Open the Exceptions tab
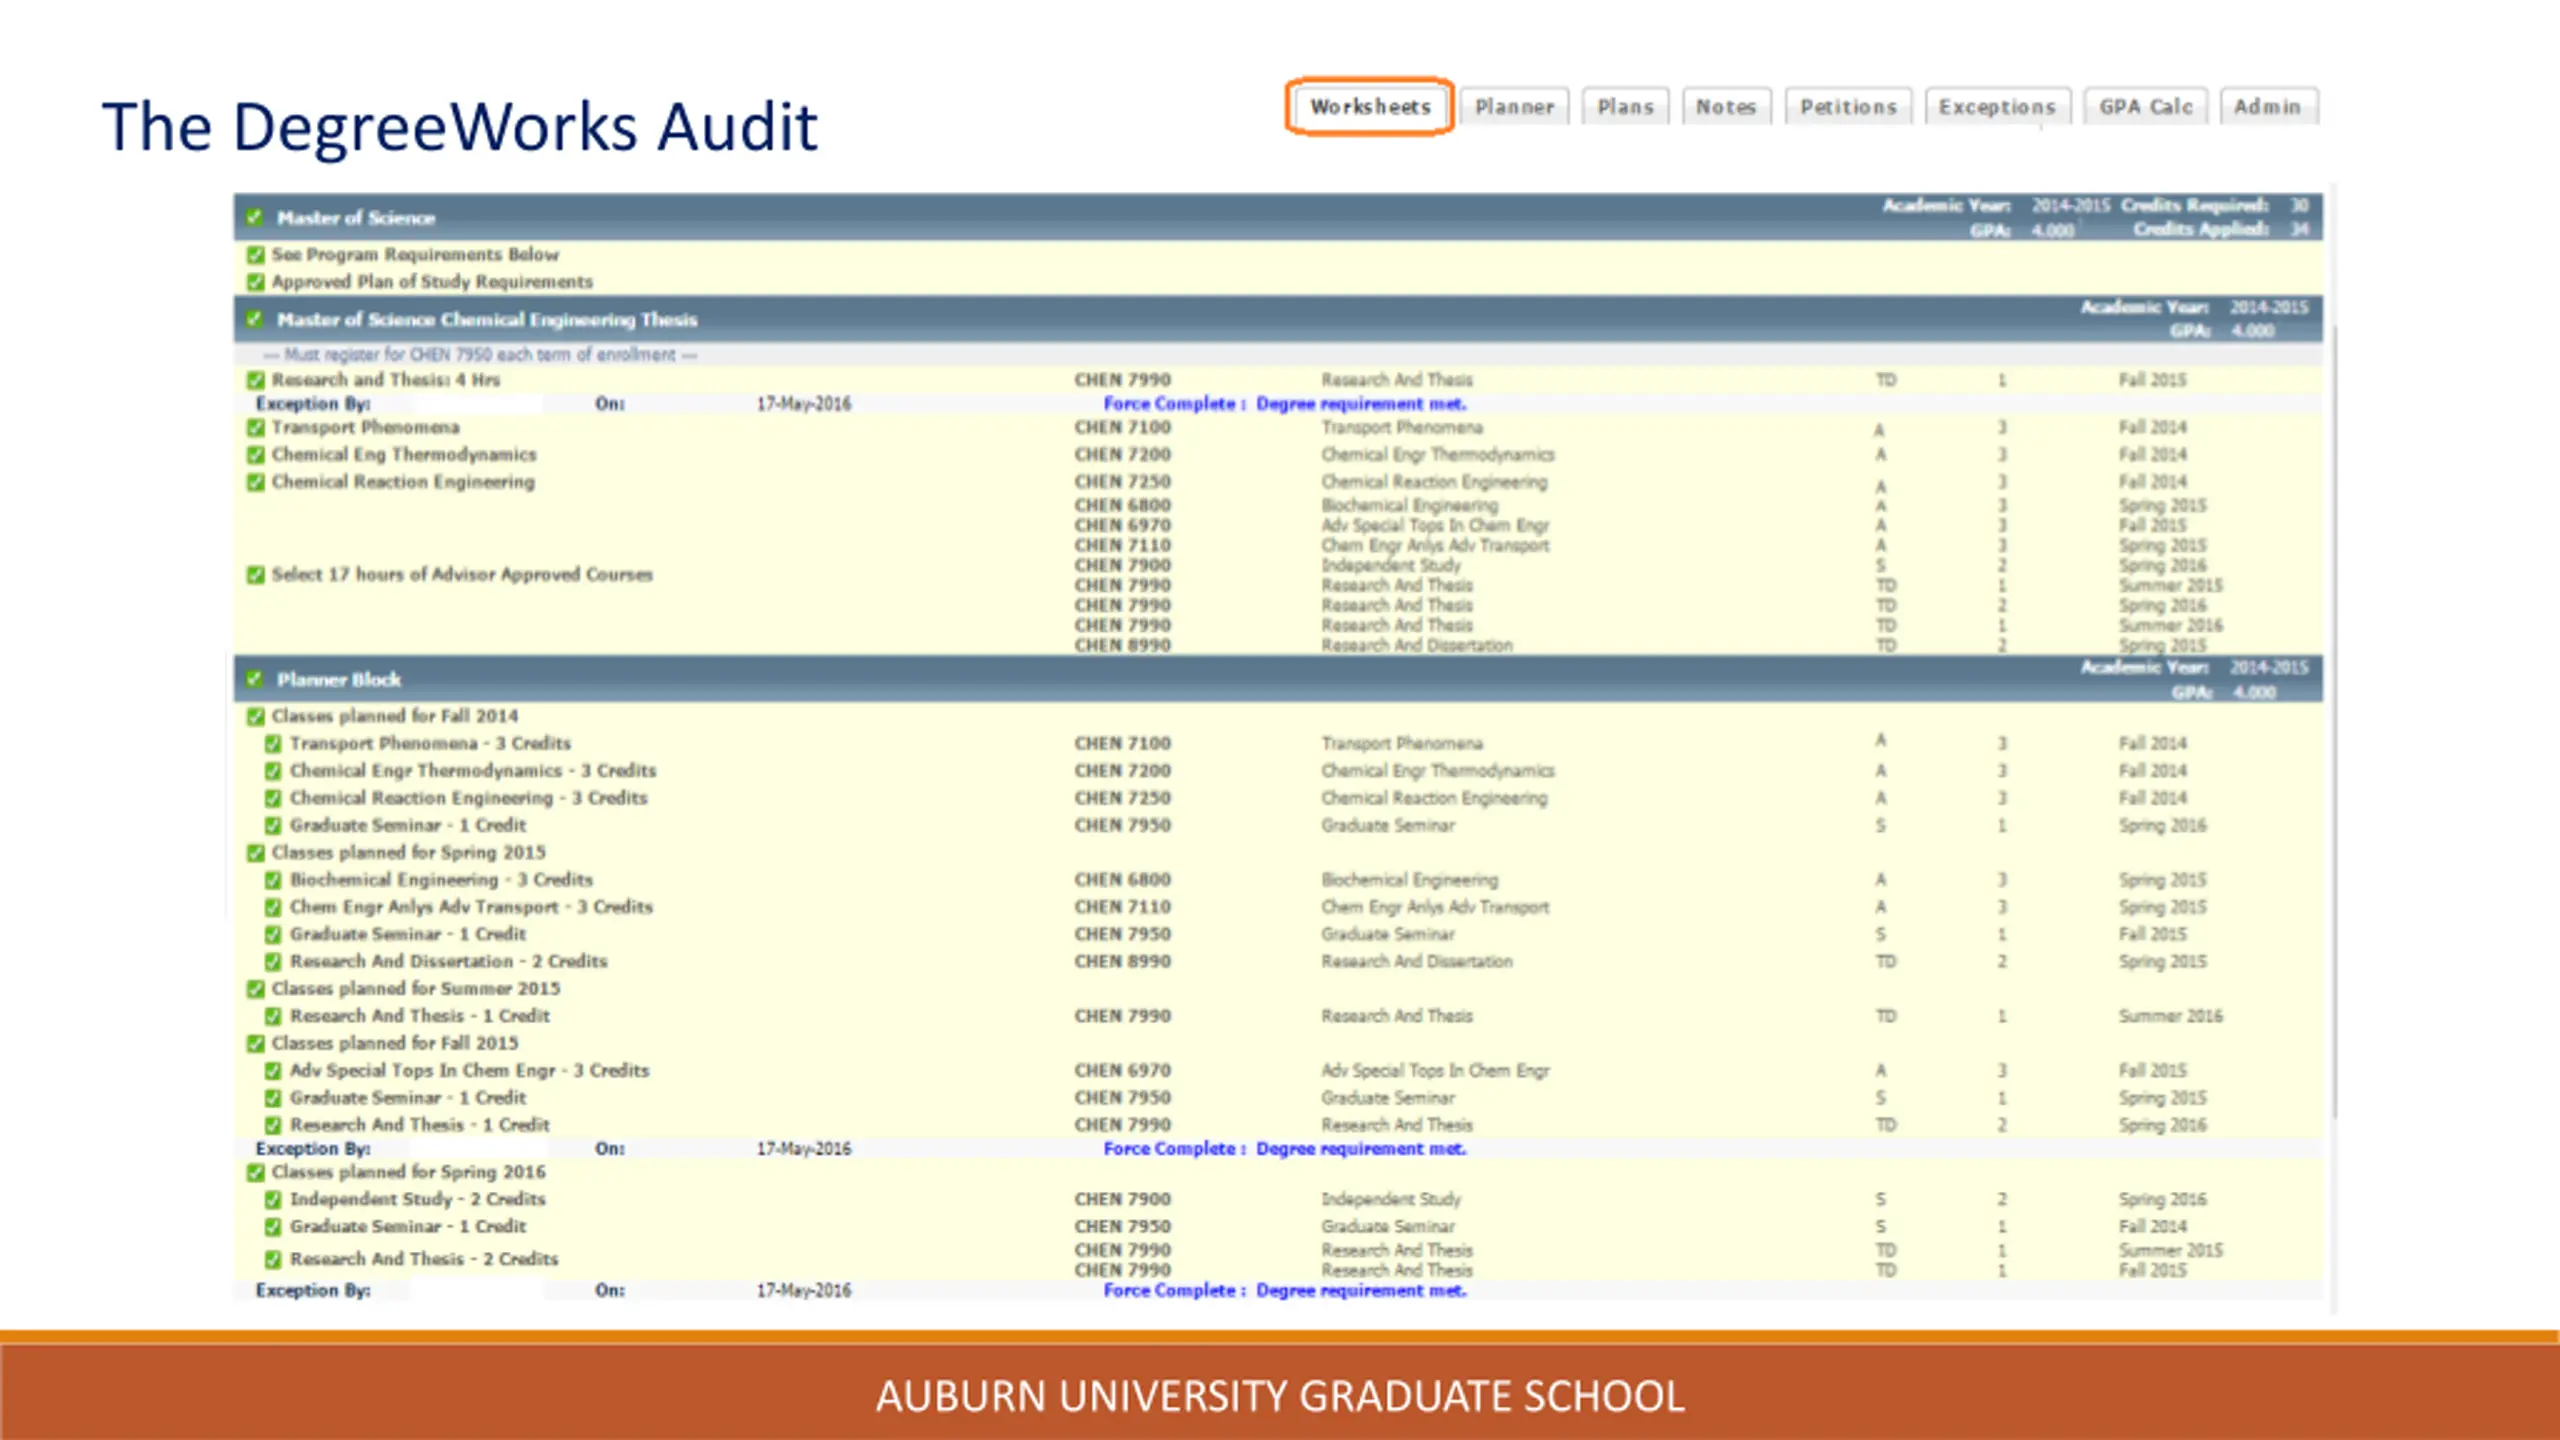Image resolution: width=2560 pixels, height=1440 pixels. click(1997, 107)
